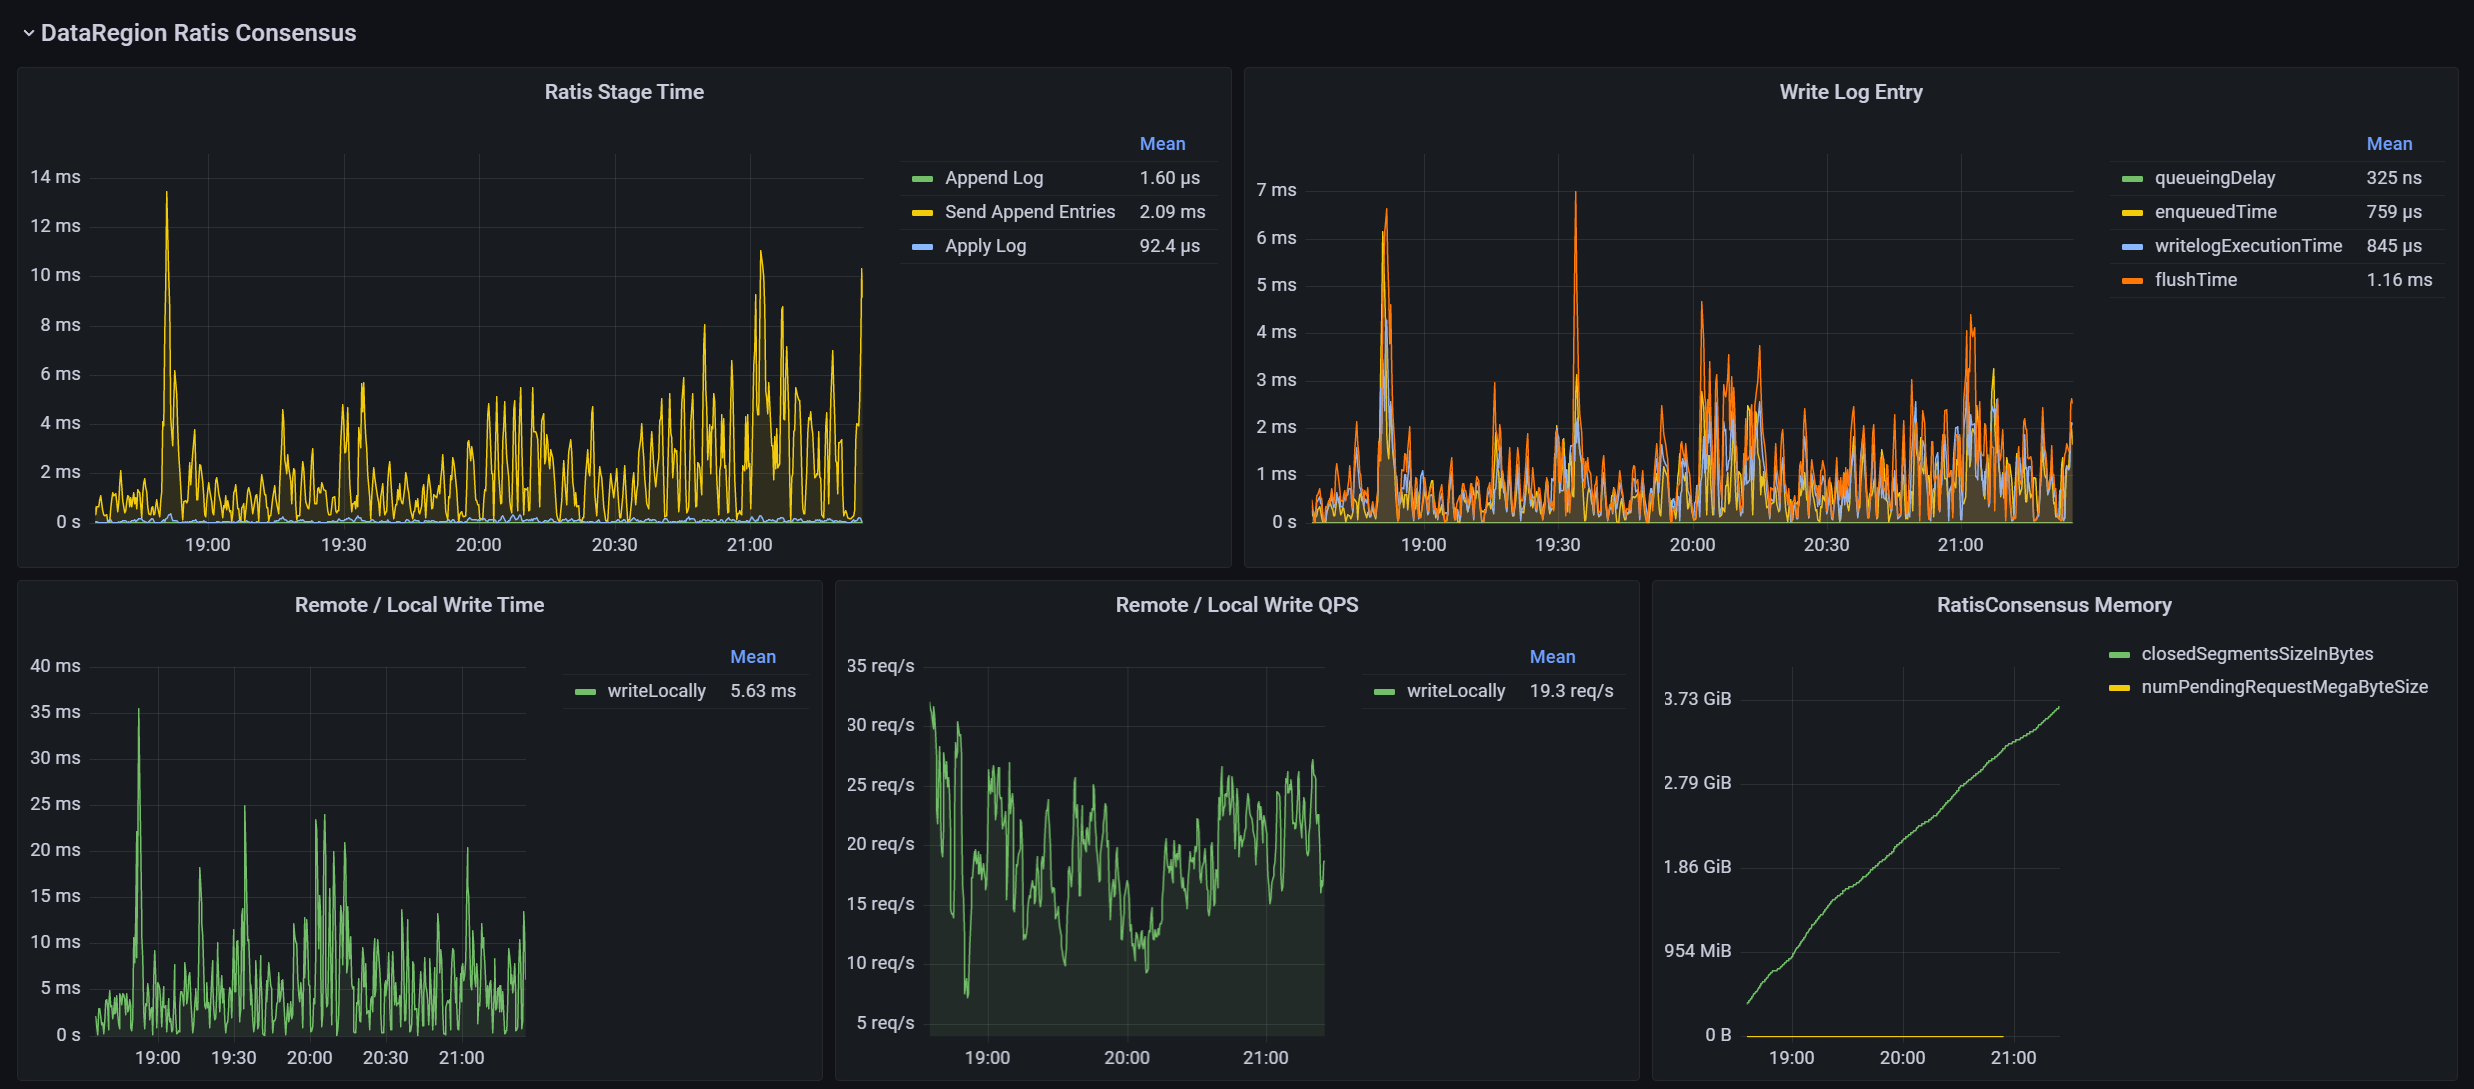Viewport: 2474px width, 1089px height.
Task: Open Remote / Local Write Time panel title
Action: click(x=419, y=605)
